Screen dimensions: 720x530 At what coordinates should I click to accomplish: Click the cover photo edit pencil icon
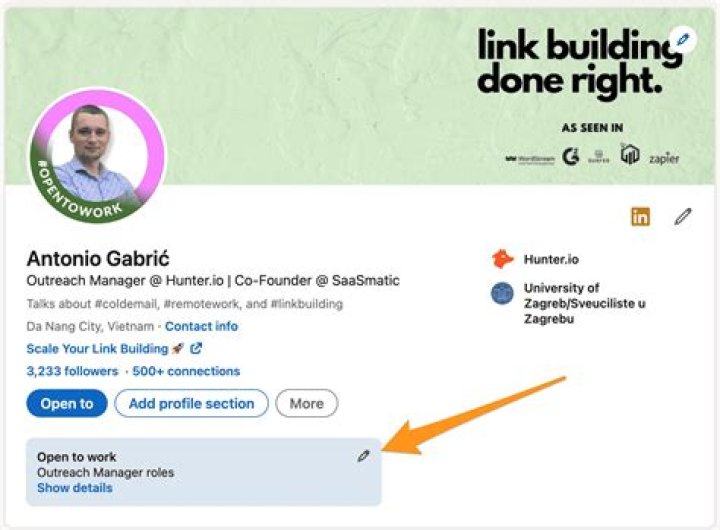pyautogui.click(x=683, y=40)
